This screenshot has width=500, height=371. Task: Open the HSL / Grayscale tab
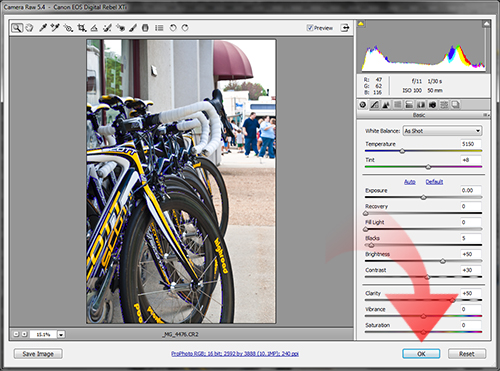(398, 105)
